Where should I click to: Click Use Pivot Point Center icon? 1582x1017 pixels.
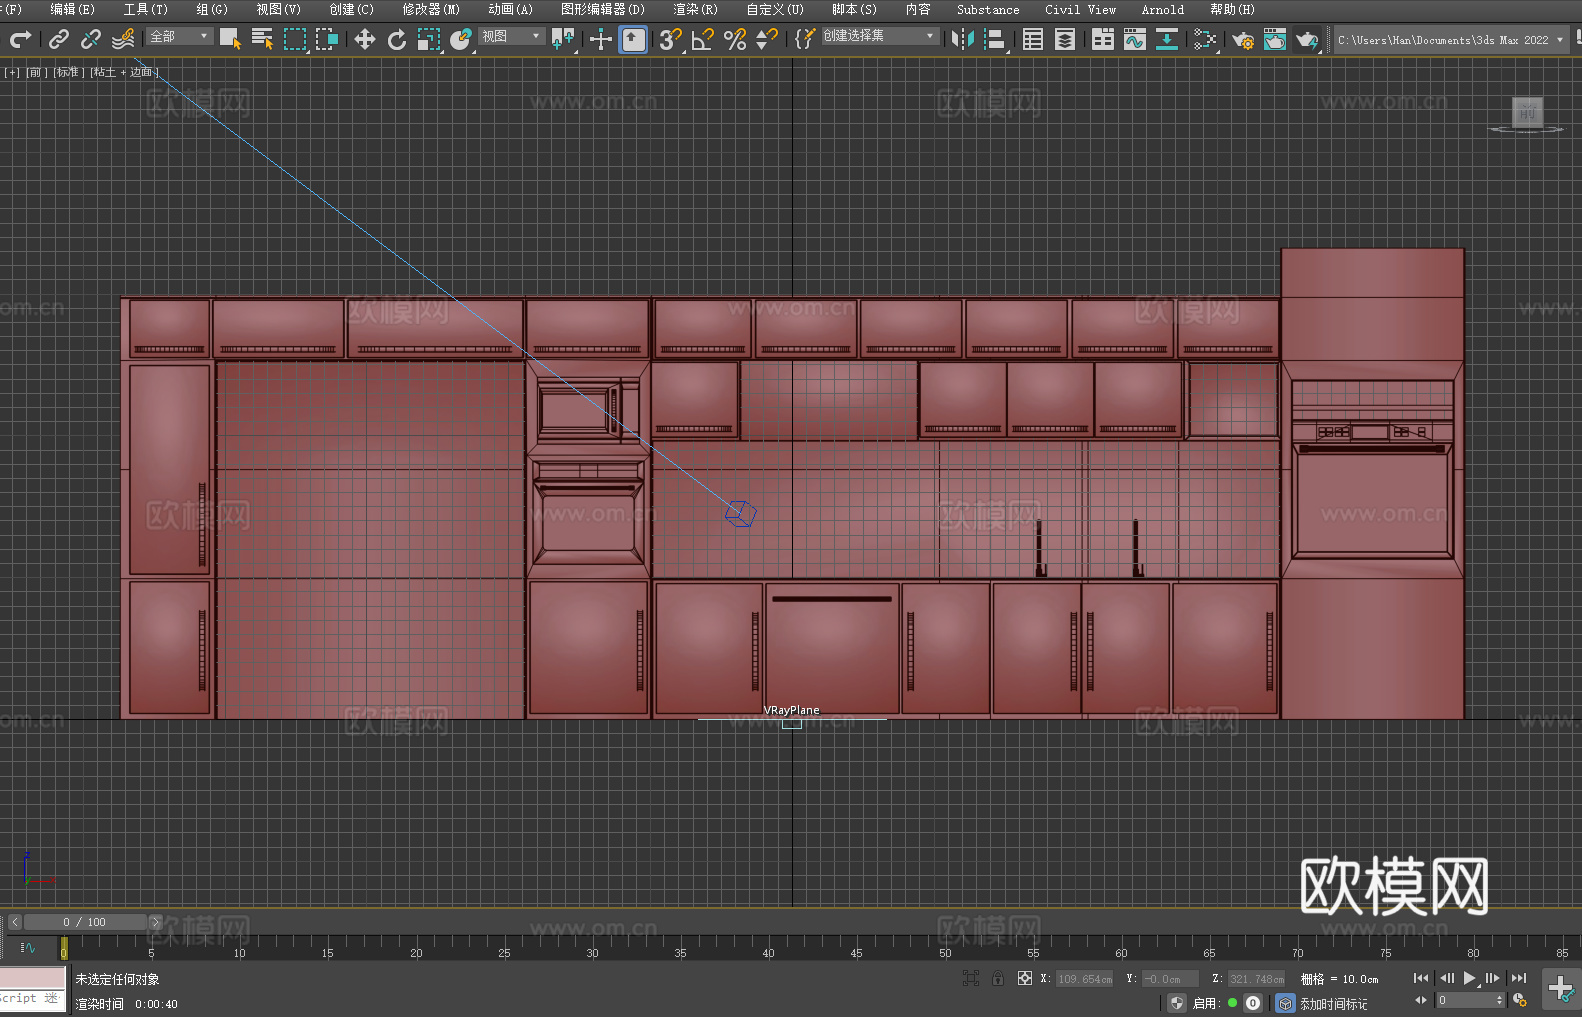pos(563,39)
